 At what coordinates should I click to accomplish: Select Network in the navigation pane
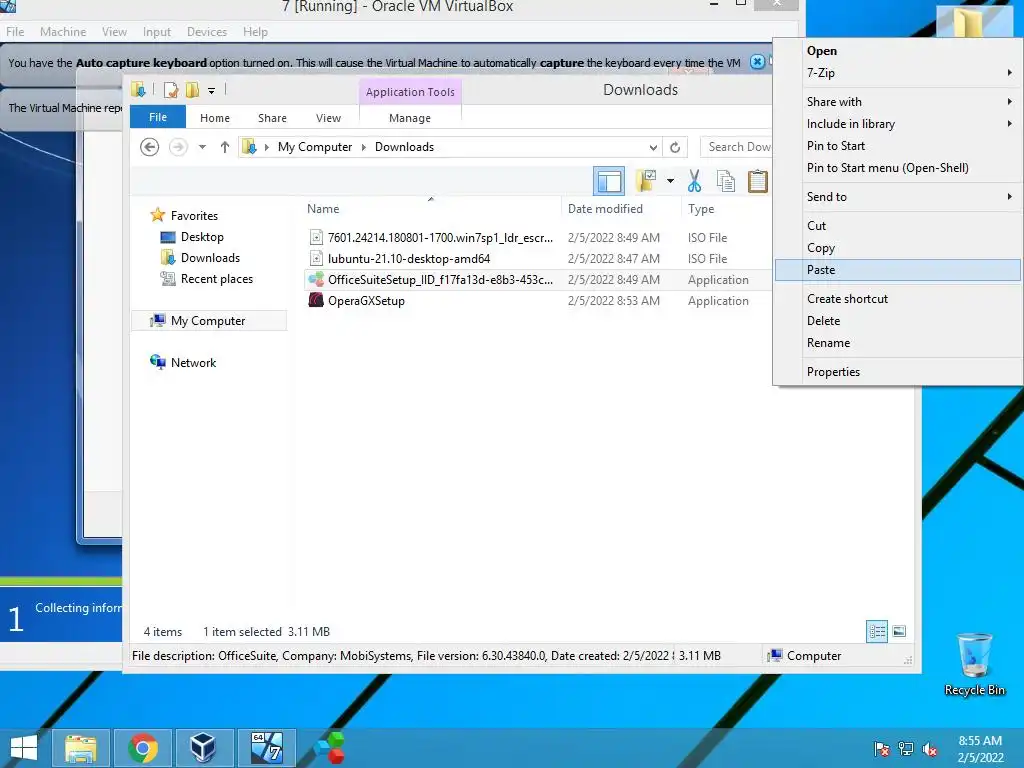pos(193,362)
